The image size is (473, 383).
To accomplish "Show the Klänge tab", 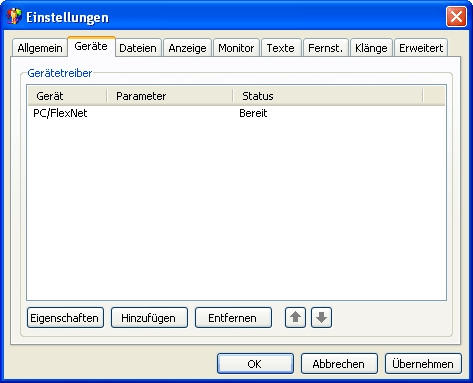I will coord(371,48).
